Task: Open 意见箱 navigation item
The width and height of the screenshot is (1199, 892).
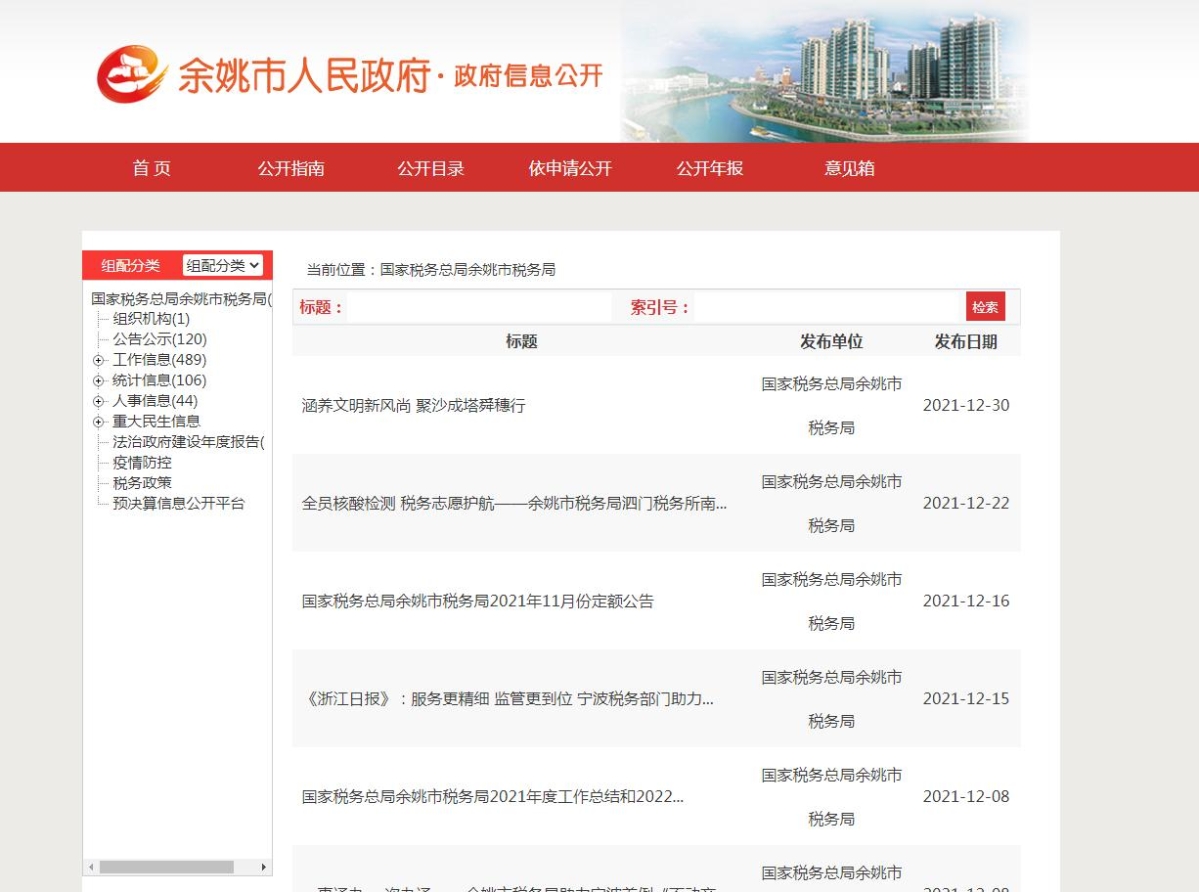Action: coord(850,168)
